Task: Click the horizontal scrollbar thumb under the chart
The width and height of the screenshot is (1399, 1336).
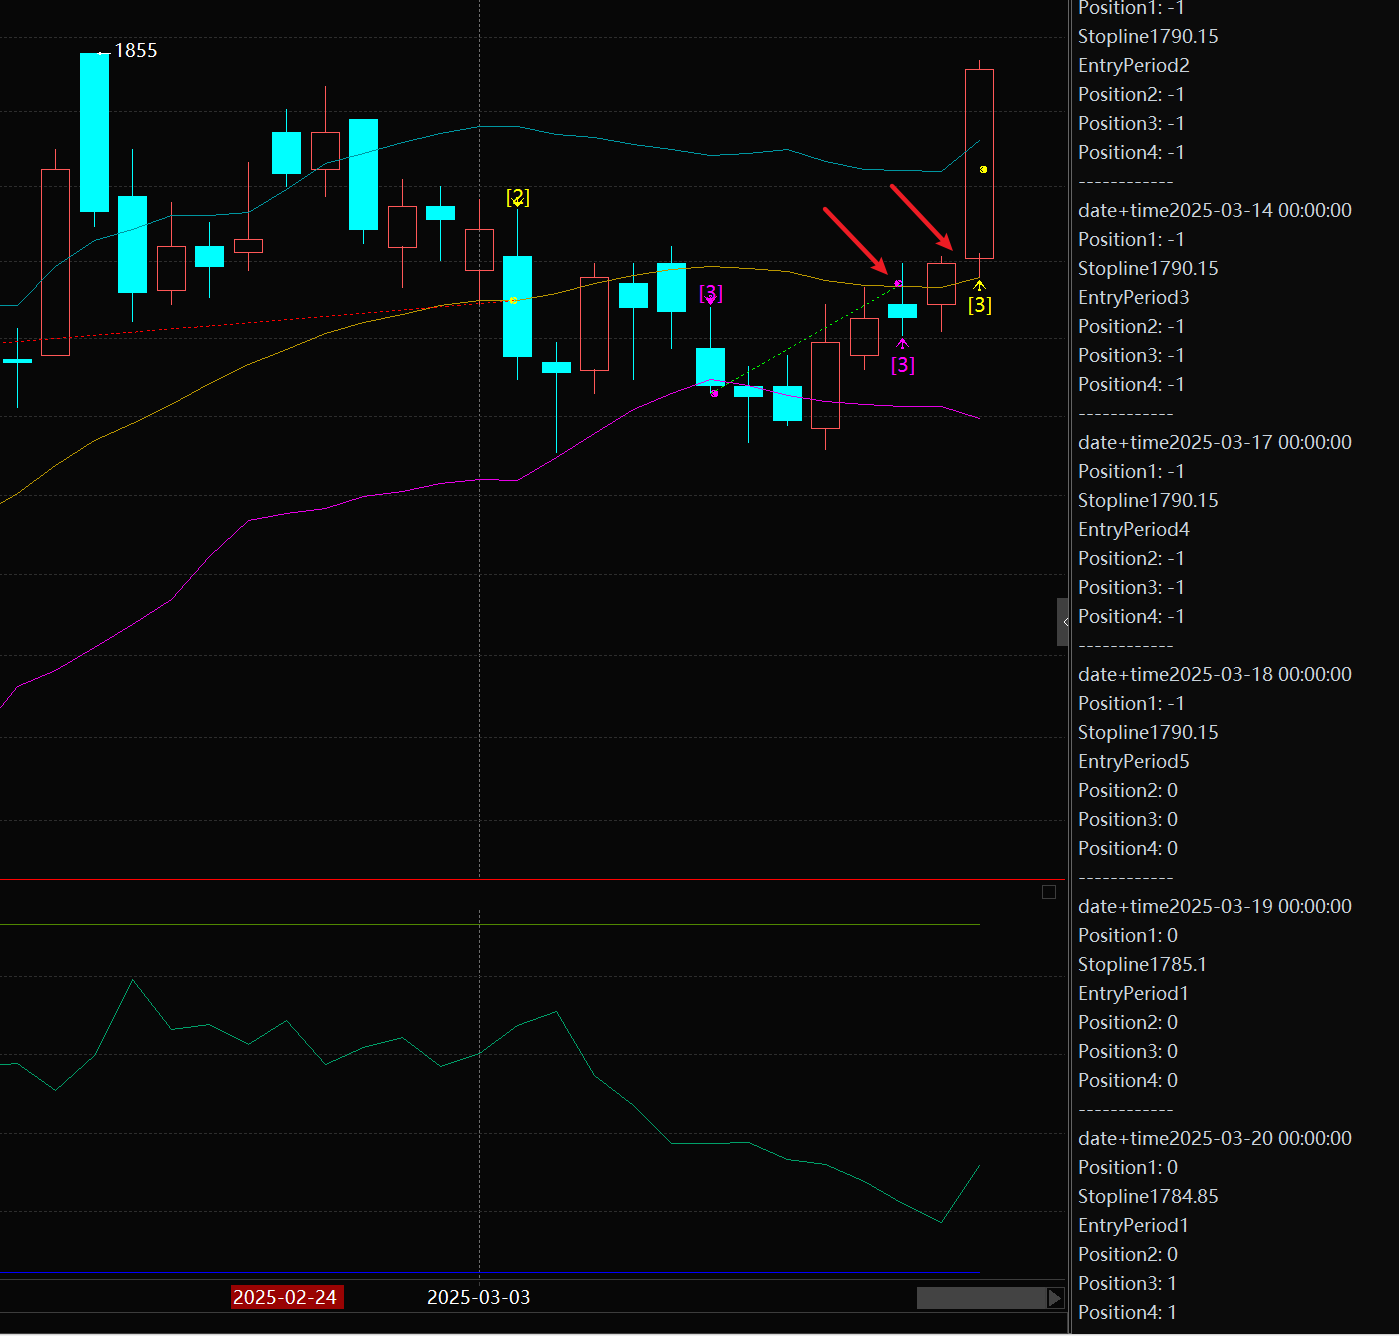Action: (x=980, y=1298)
